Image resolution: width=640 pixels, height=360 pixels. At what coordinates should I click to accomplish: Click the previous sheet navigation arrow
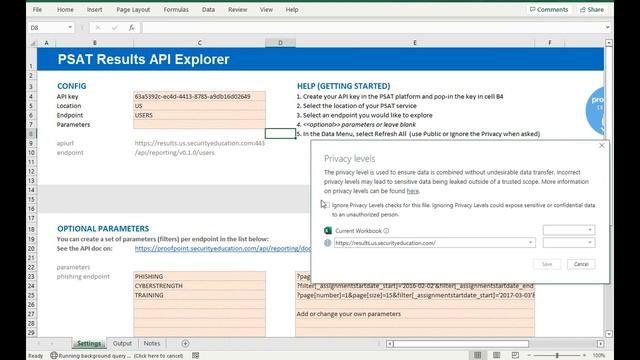[x=39, y=344]
